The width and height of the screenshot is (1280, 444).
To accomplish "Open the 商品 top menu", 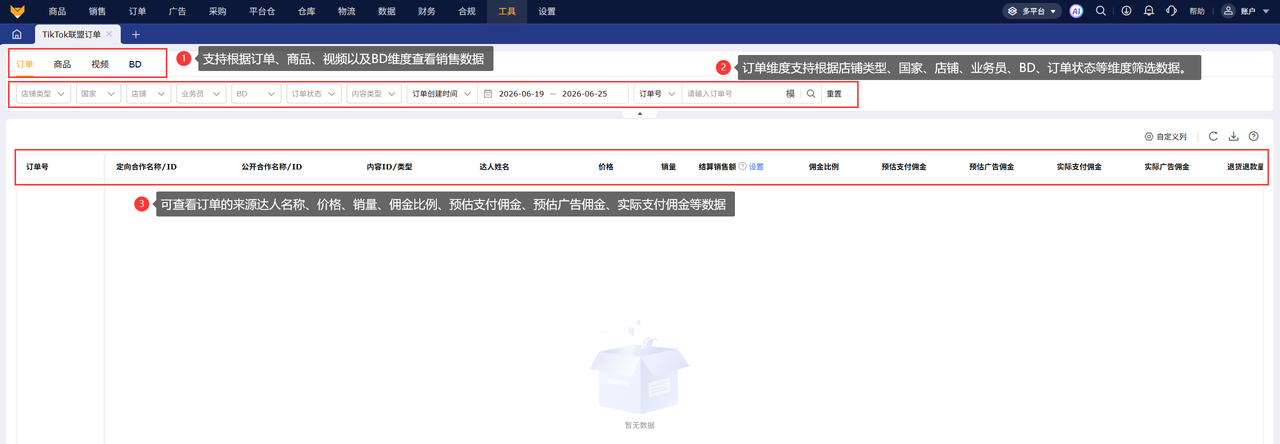I will click(x=57, y=11).
